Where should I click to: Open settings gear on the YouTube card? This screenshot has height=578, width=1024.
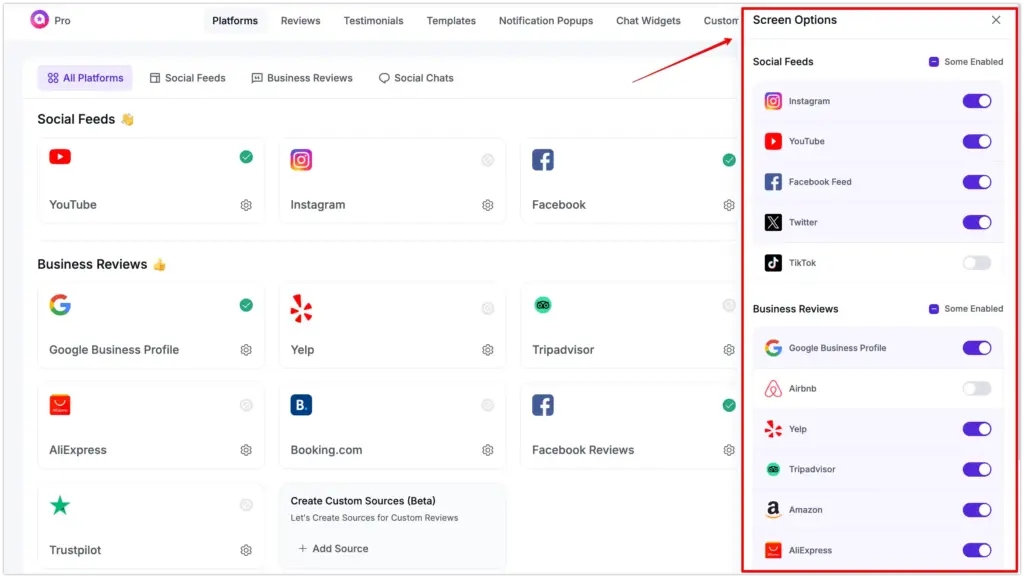tap(246, 205)
